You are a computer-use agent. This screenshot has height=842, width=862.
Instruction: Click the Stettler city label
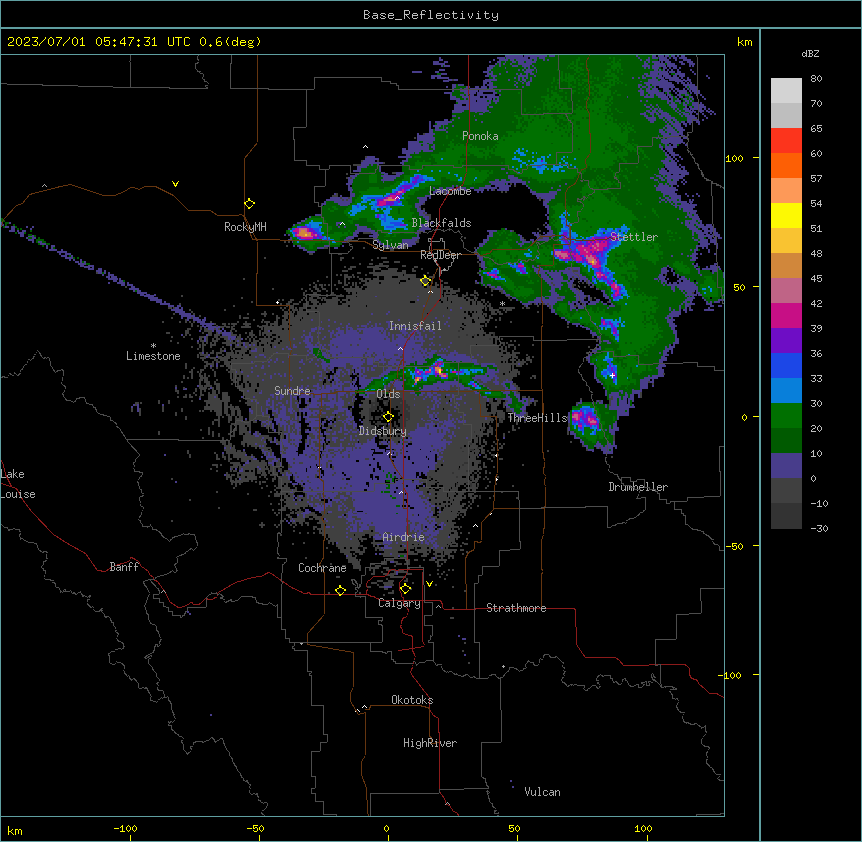tap(634, 237)
